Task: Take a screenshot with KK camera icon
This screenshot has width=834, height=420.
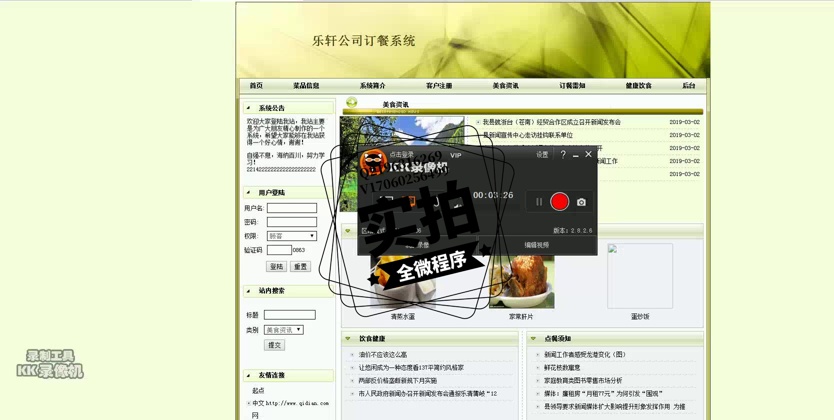Action: click(x=581, y=202)
